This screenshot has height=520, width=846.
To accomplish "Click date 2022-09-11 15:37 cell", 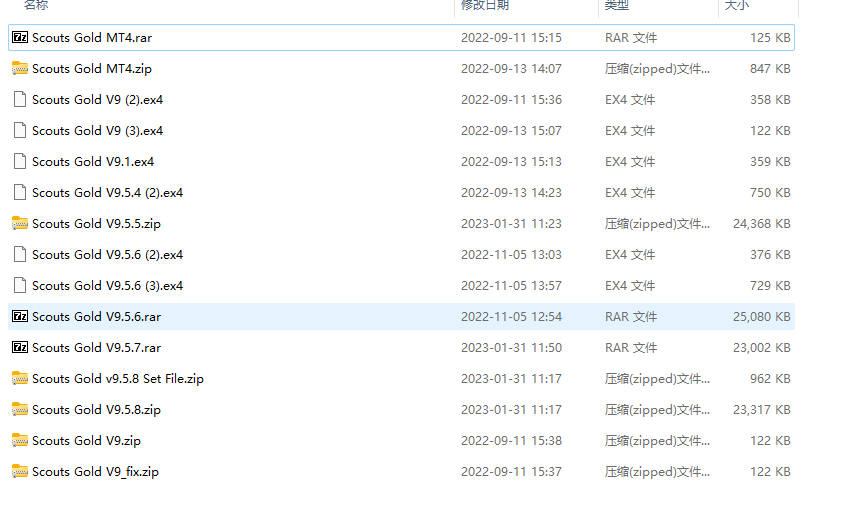I will [x=511, y=472].
